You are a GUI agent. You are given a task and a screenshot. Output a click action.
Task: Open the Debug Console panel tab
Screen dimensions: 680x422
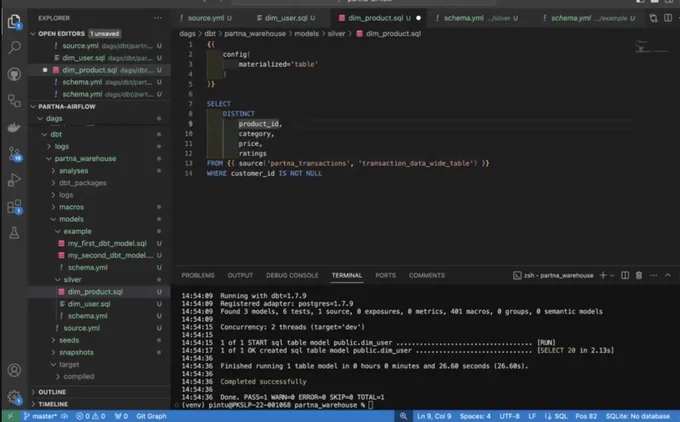[292, 275]
